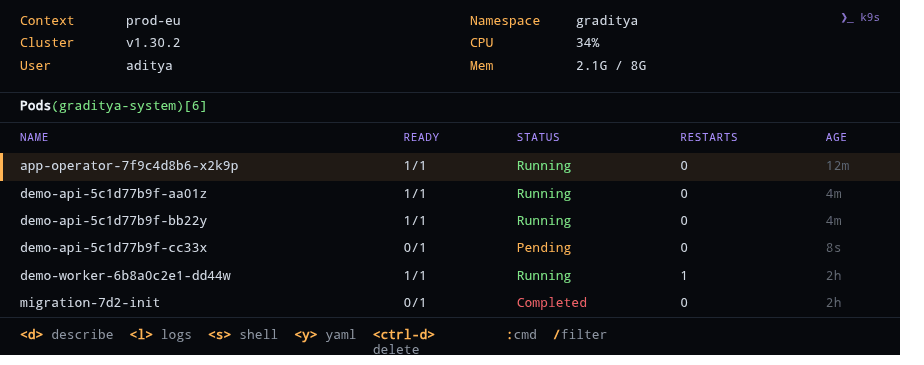
Task: Click the aditya user value
Action: (x=149, y=65)
